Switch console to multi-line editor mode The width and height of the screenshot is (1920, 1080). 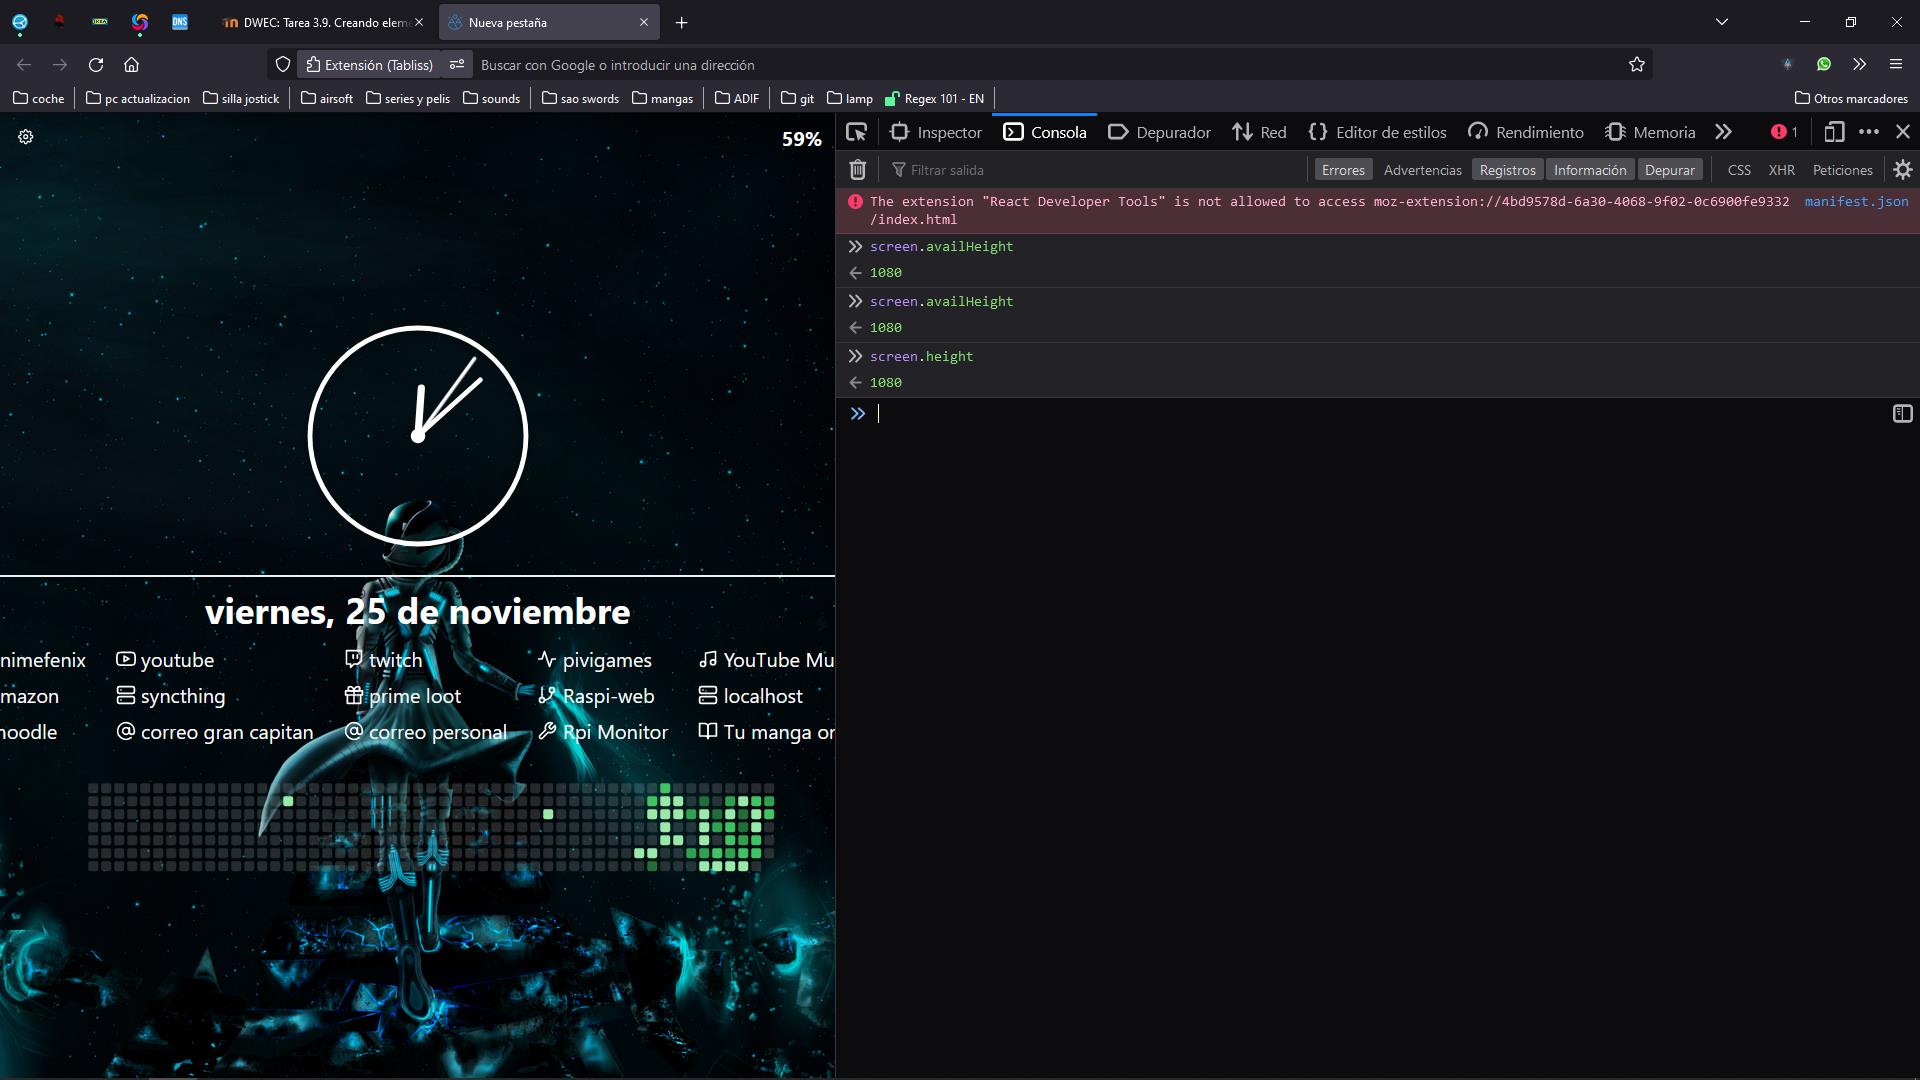click(1902, 414)
